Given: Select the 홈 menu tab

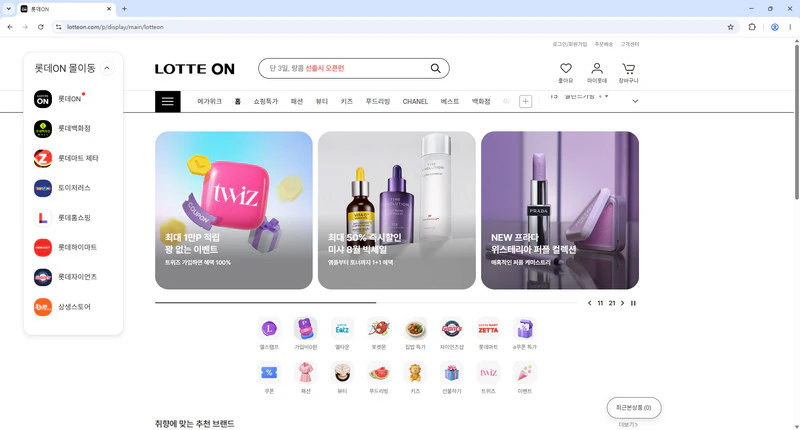Looking at the screenshot, I should [237, 102].
